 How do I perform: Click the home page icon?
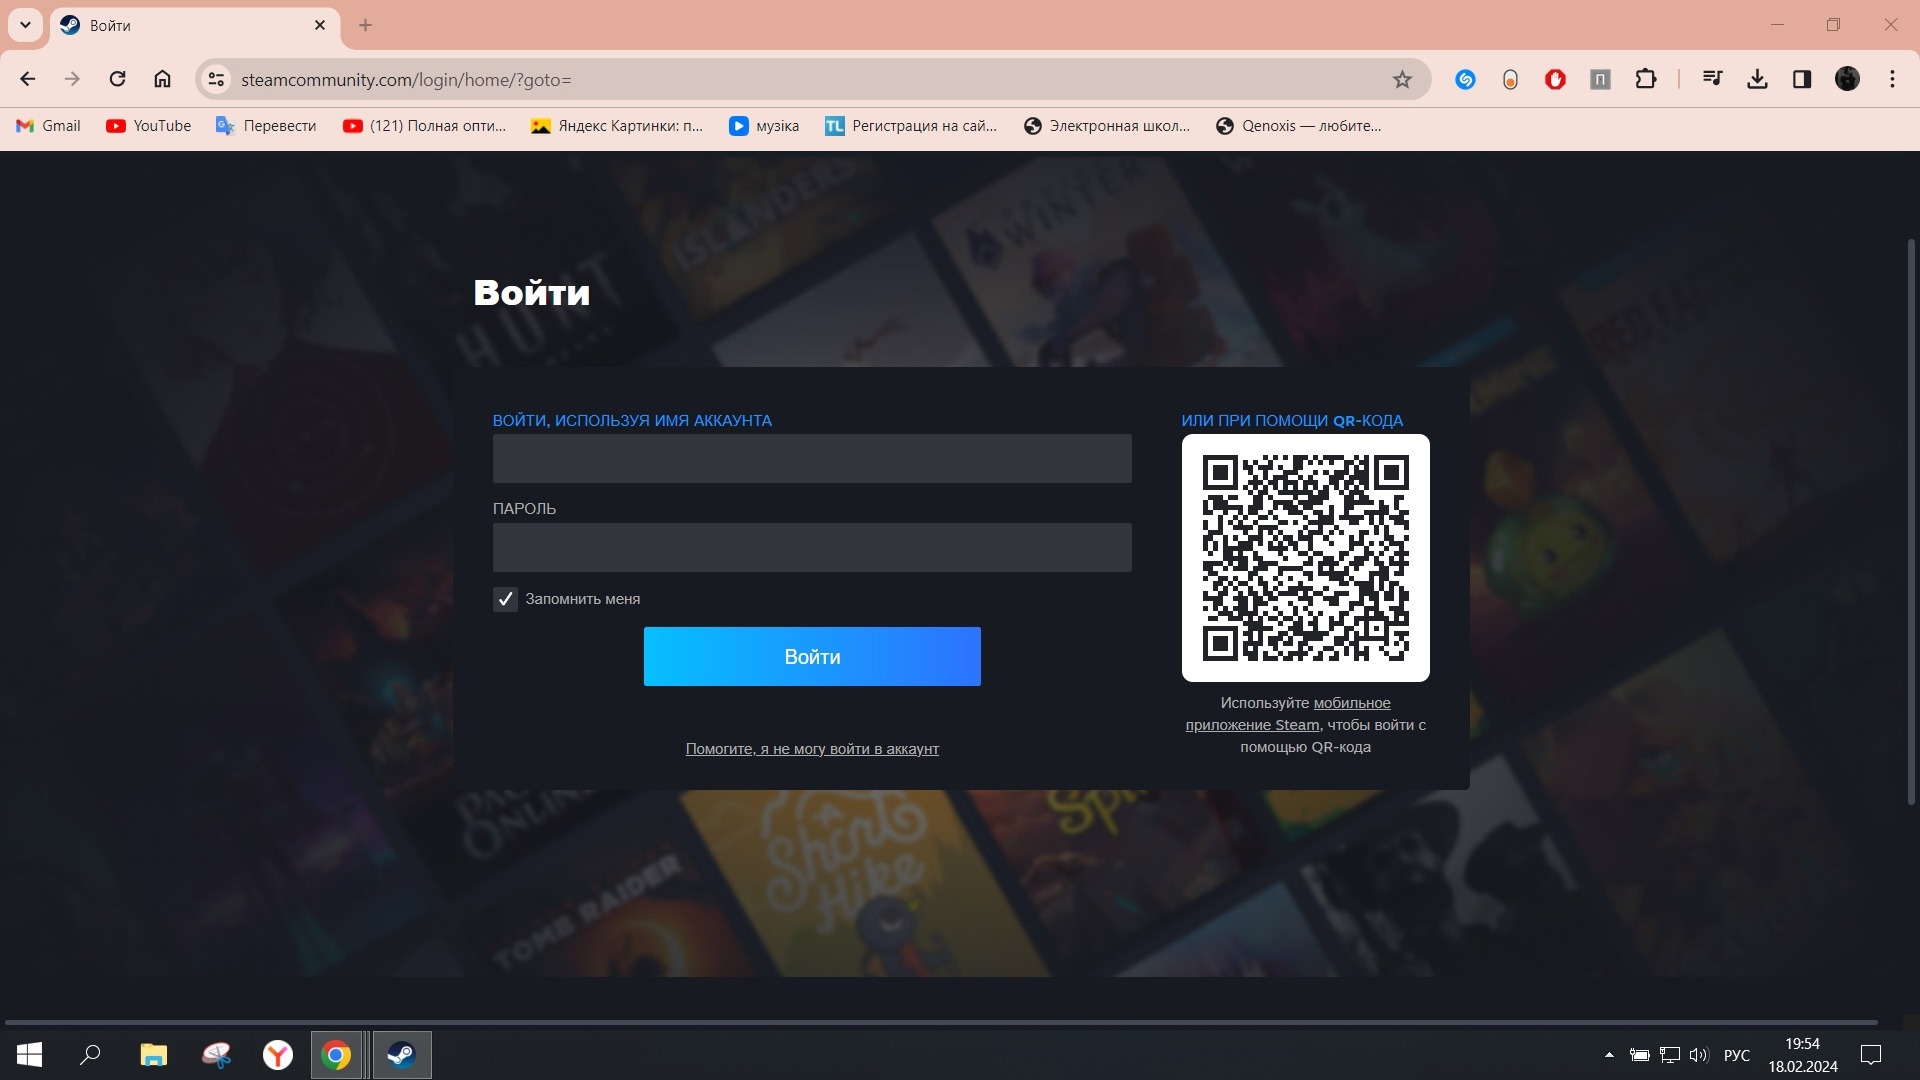pyautogui.click(x=162, y=79)
